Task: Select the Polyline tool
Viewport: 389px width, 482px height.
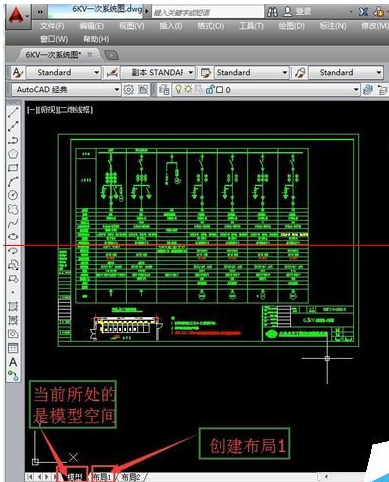Action: (13, 140)
